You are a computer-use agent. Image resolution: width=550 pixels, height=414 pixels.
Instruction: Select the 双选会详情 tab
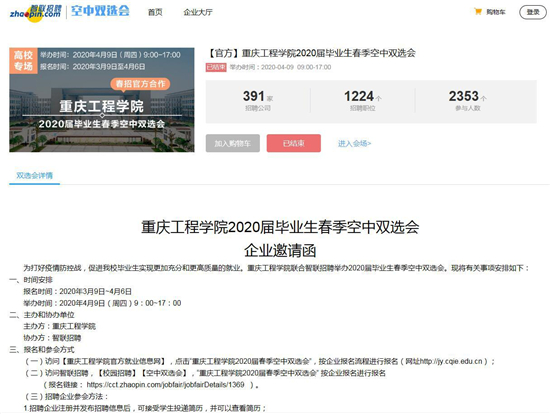coord(34,175)
